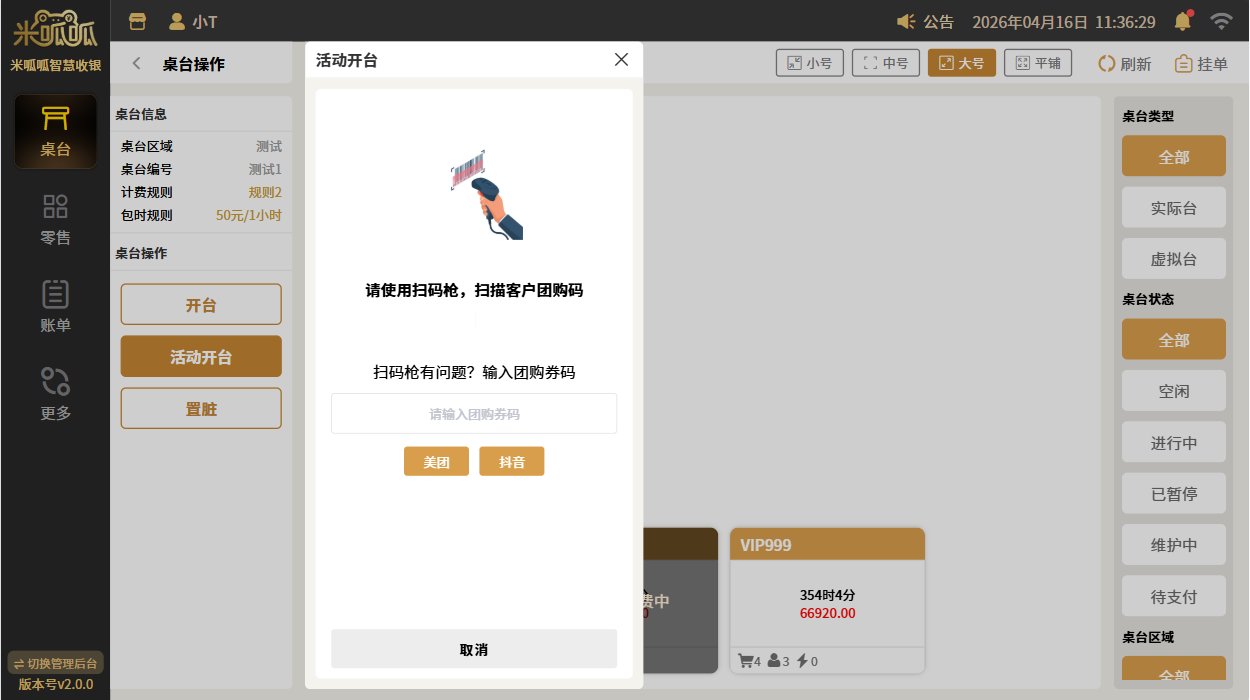Click the Wi-Fi status icon
The height and width of the screenshot is (700, 1250).
[x=1220, y=21]
